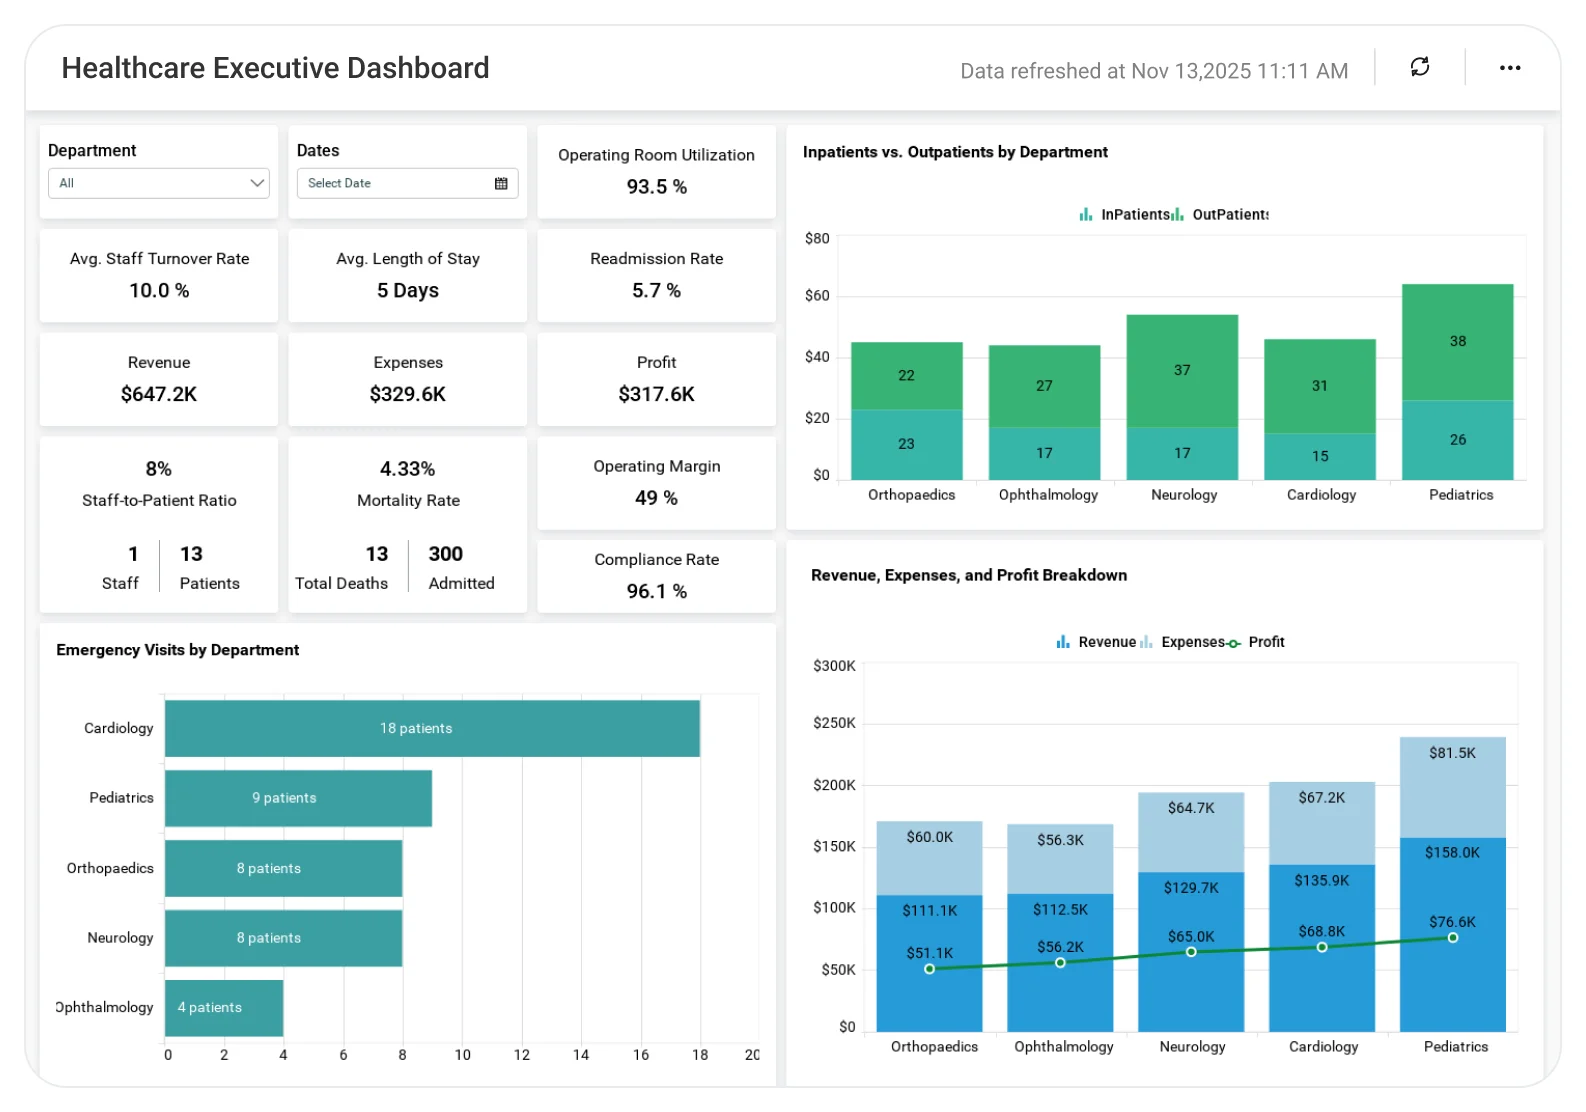This screenshot has width=1586, height=1112.
Task: Click Orthopaedics inpatients segment showing 23
Action: click(x=907, y=444)
